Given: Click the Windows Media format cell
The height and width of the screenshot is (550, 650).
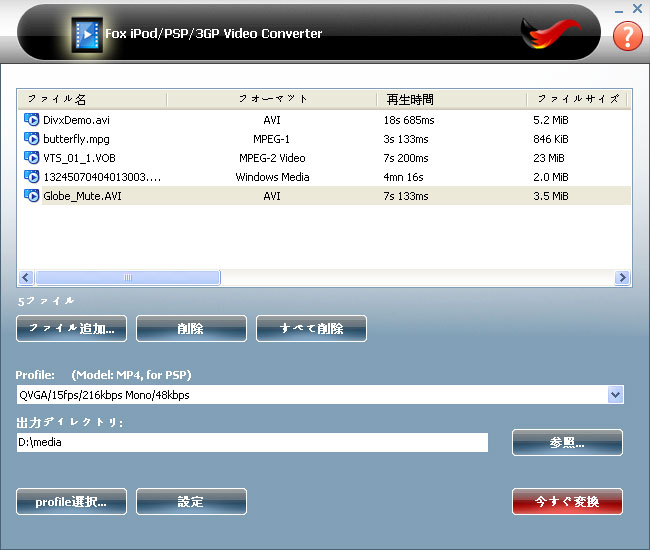Looking at the screenshot, I should coord(272,177).
